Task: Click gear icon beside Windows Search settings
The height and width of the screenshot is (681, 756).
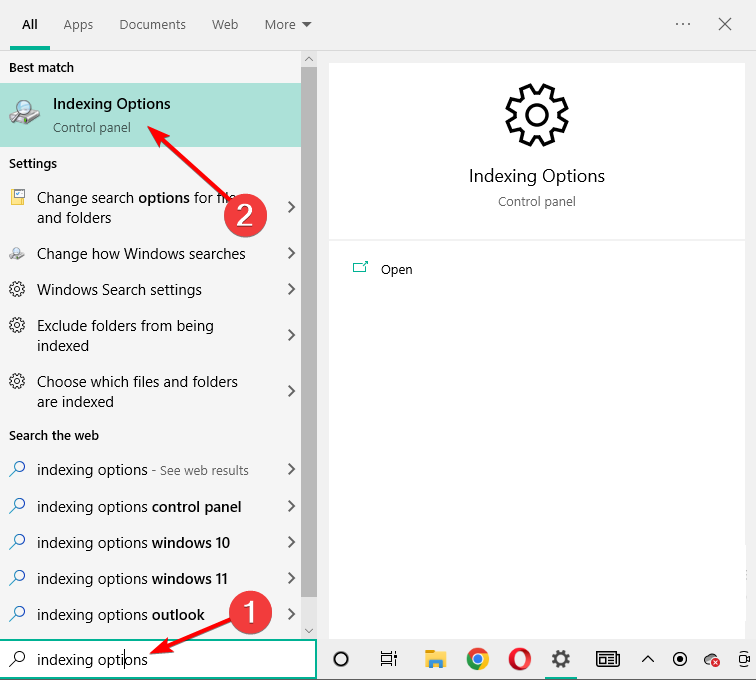Action: [x=17, y=289]
